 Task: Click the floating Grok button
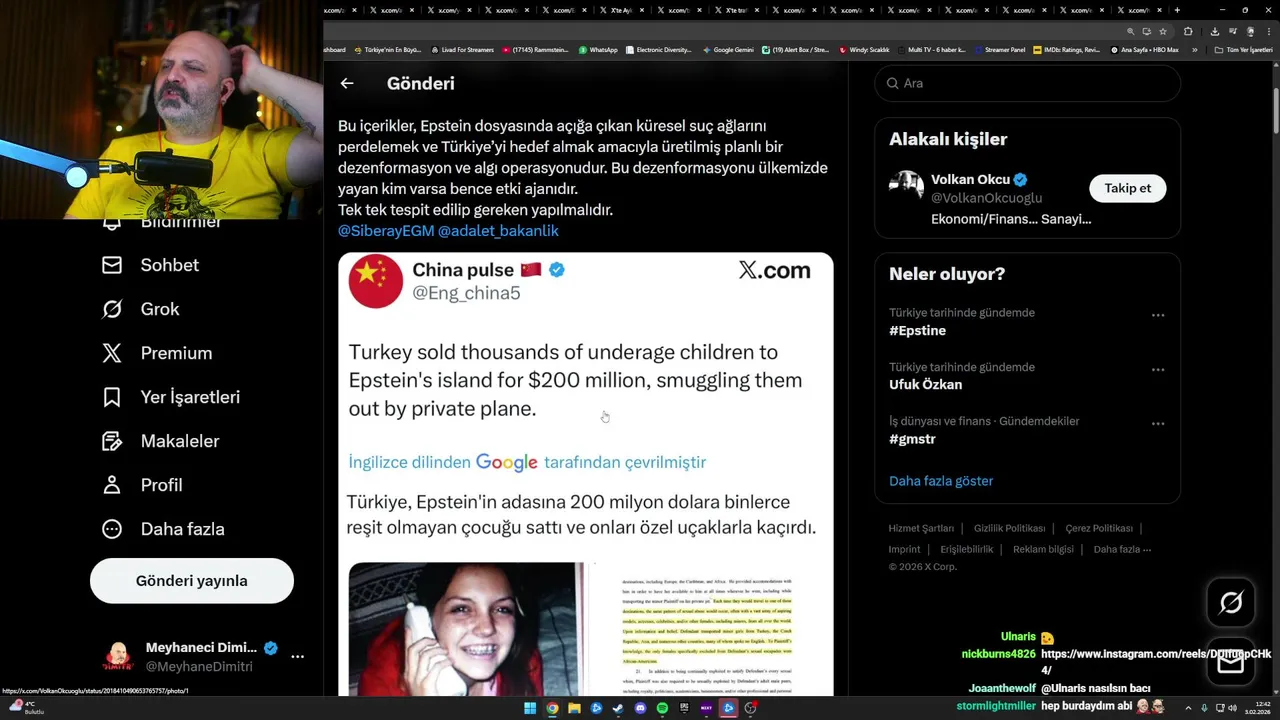[x=1231, y=603]
